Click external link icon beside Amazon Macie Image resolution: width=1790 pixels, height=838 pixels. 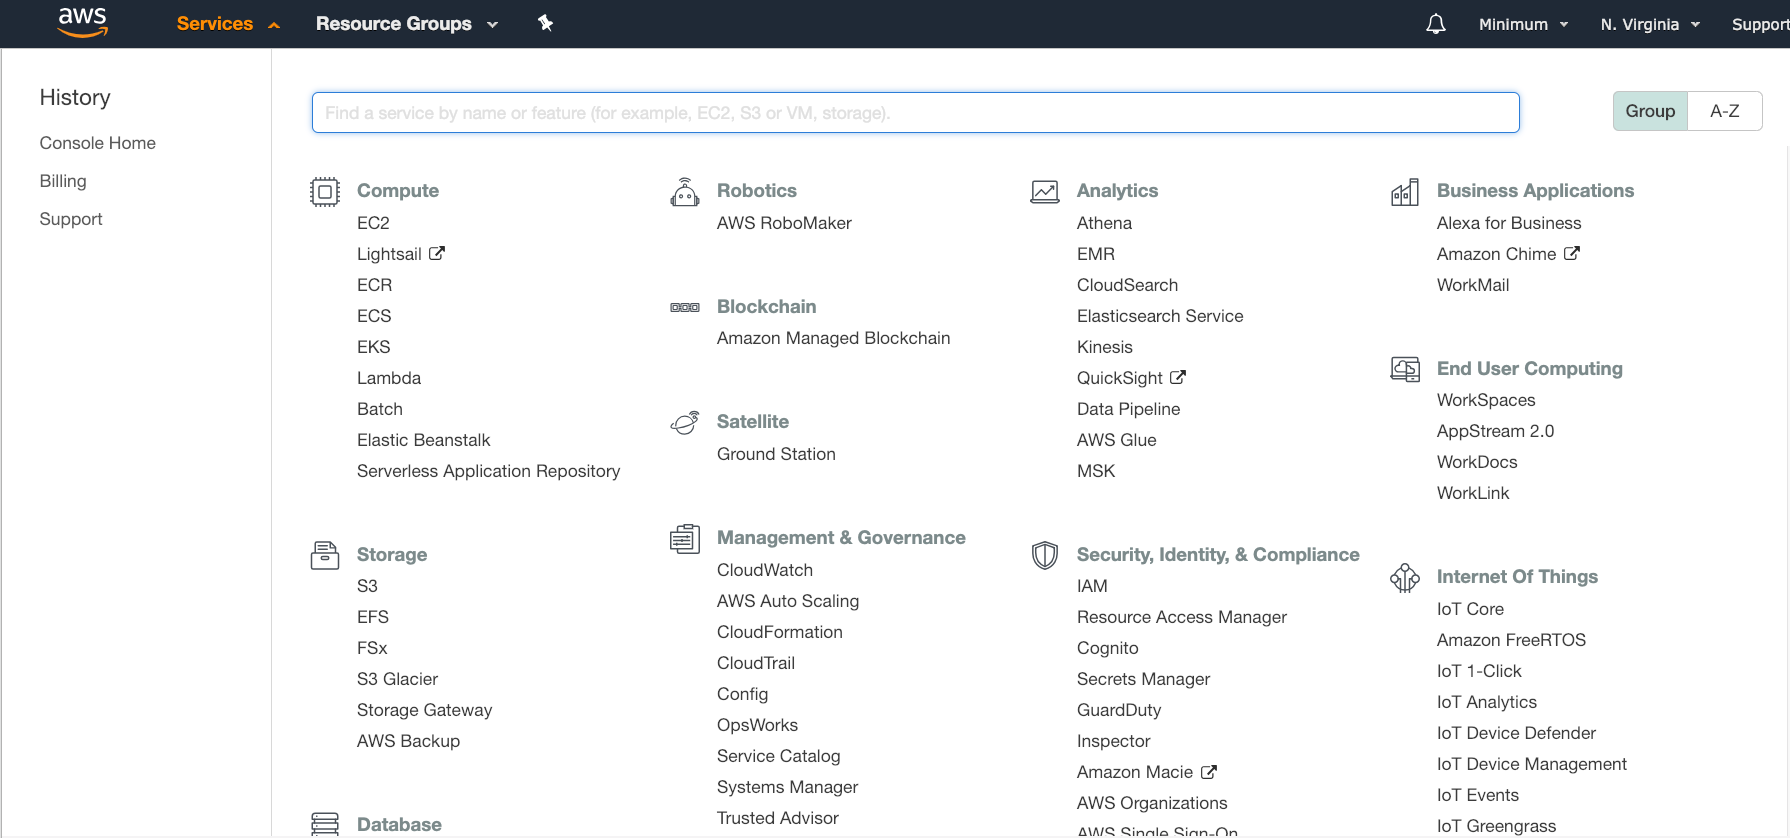tap(1209, 771)
